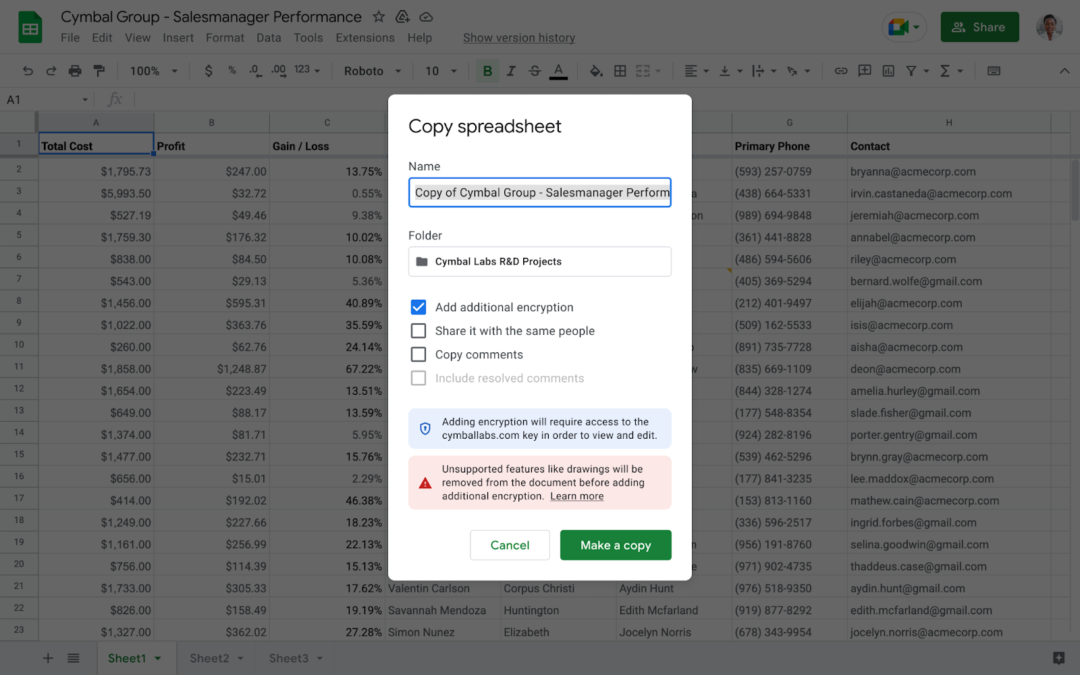The image size is (1080, 675).
Task: Open the File menu
Action: tap(70, 38)
